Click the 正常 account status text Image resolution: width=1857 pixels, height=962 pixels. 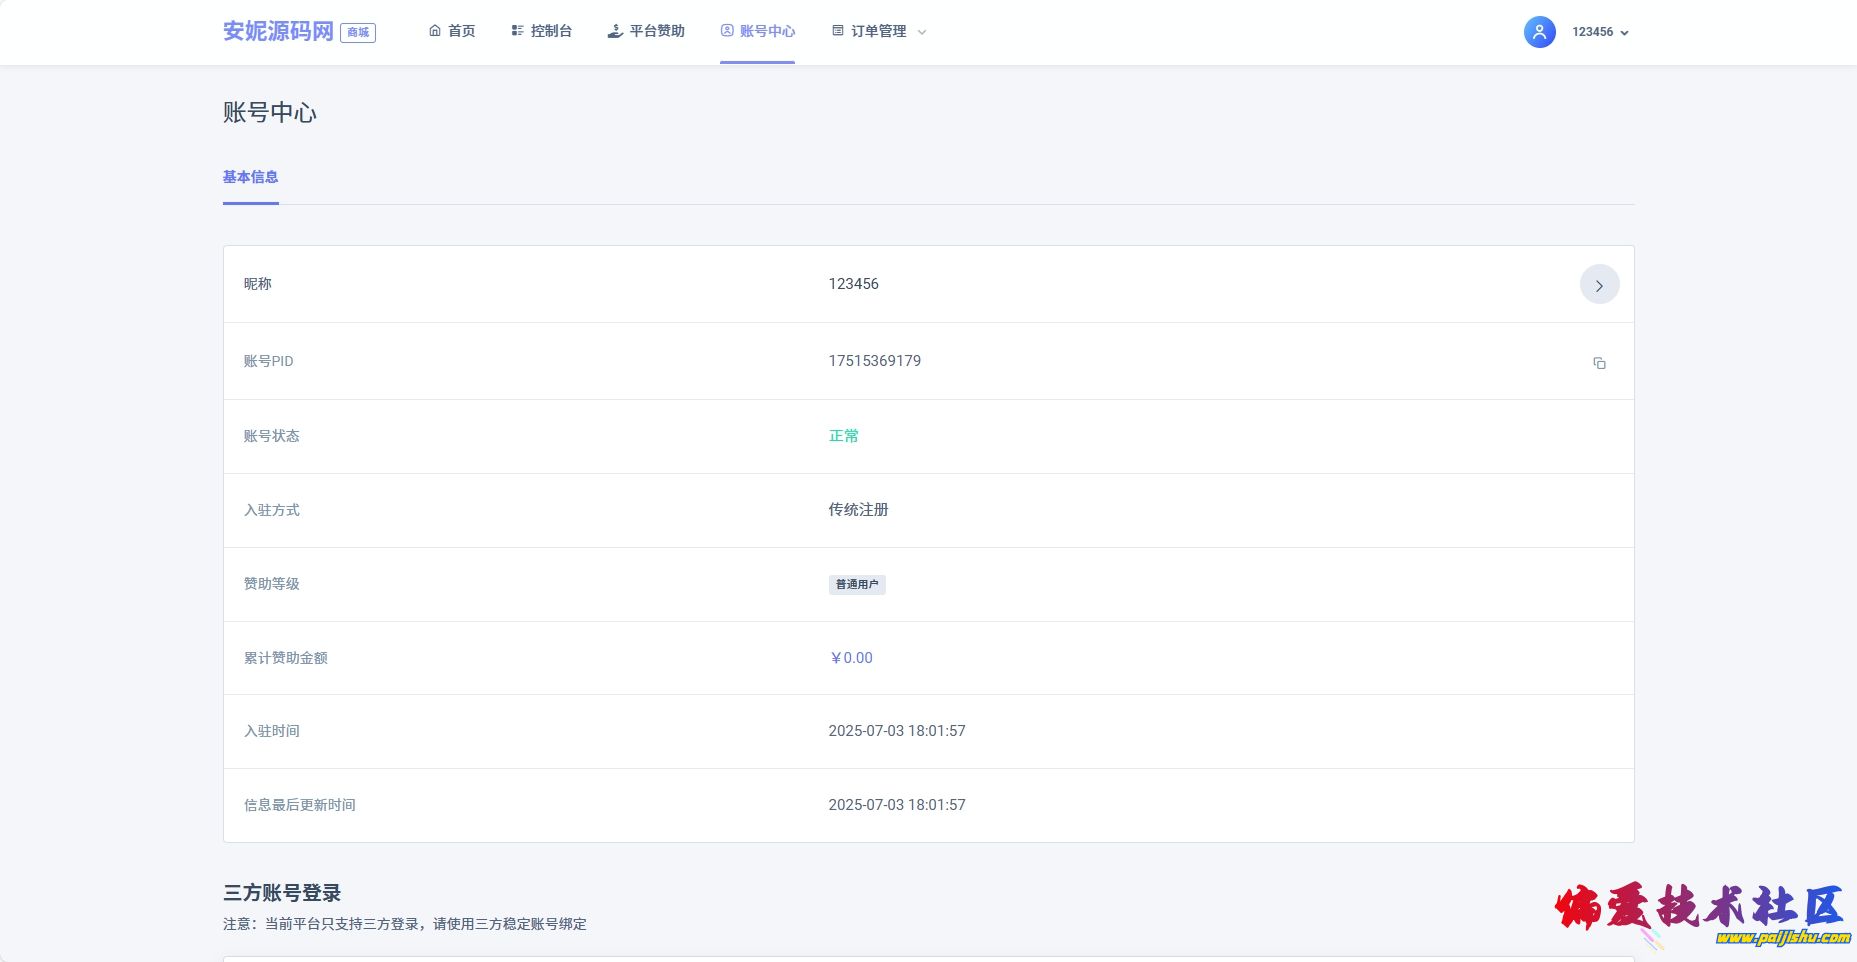843,436
